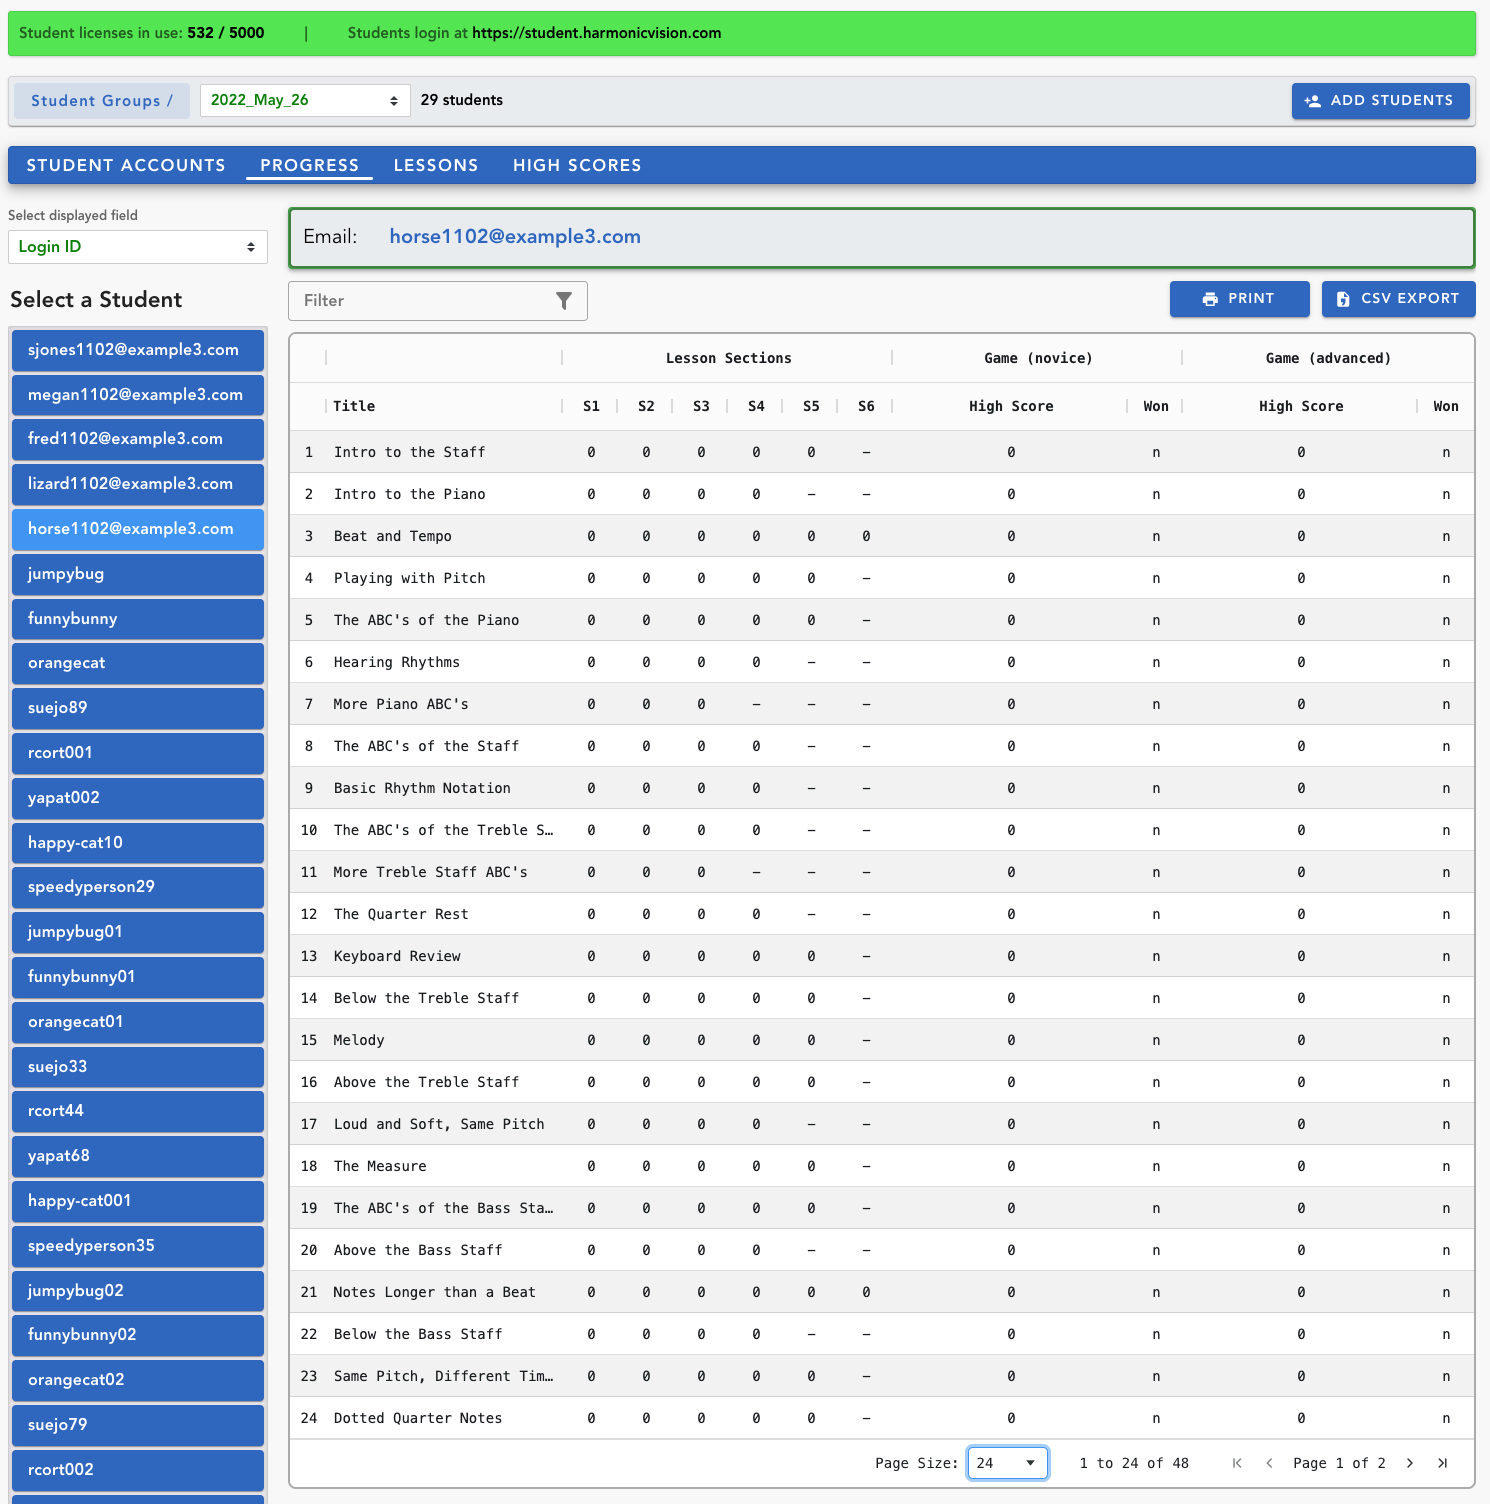Sort by the Title column header
Viewport: 1490px width, 1504px height.
pyautogui.click(x=354, y=406)
